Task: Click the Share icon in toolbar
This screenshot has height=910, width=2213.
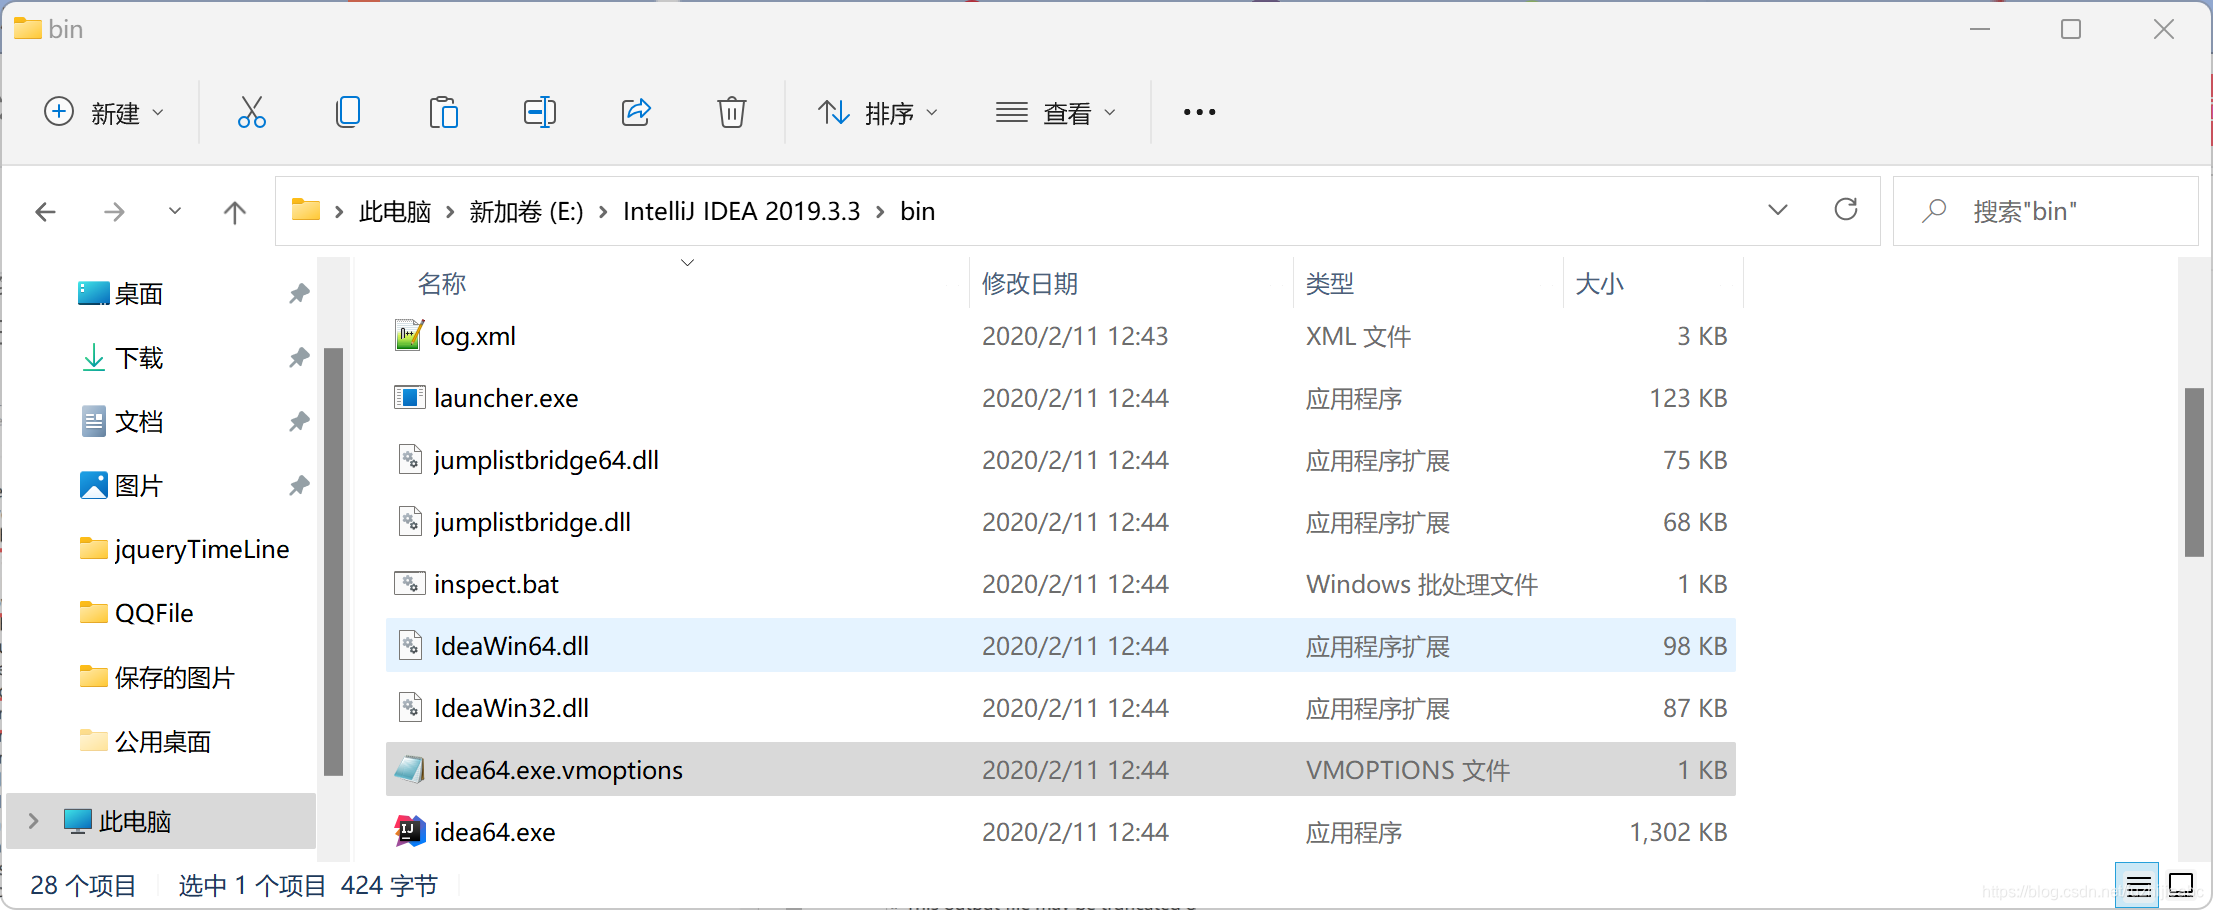Action: click(x=636, y=112)
